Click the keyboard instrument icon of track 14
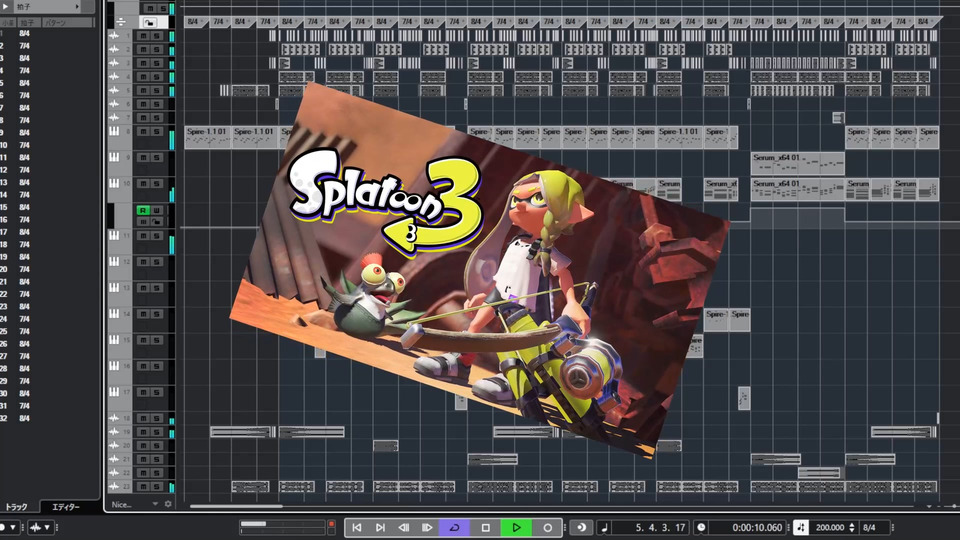 click(114, 313)
